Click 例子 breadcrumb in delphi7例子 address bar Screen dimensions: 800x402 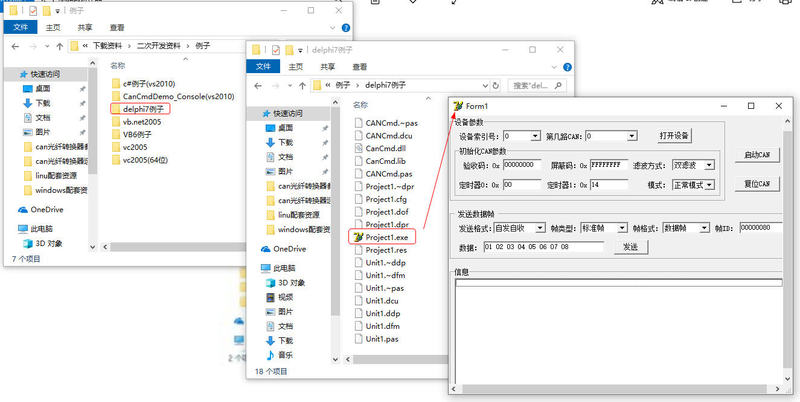pos(342,86)
